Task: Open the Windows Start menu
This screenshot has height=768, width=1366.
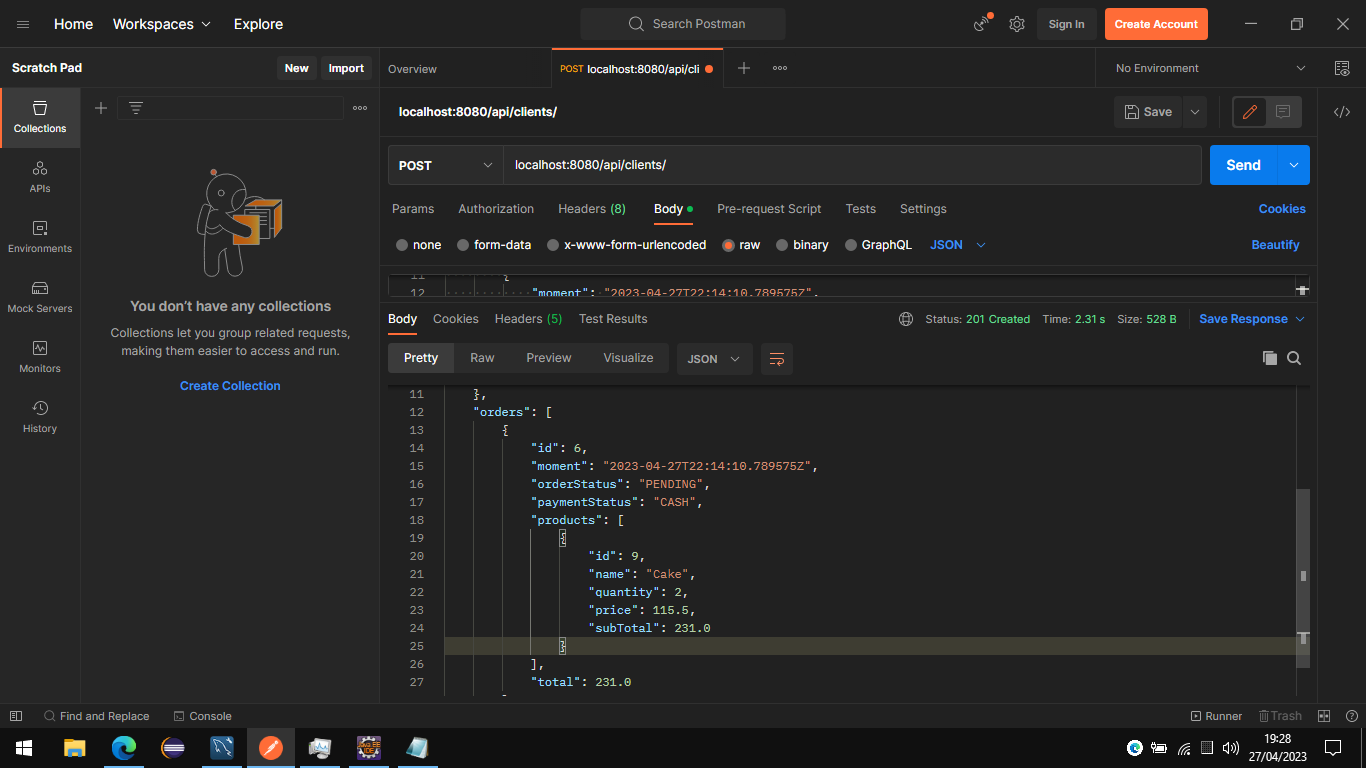Action: 24,748
